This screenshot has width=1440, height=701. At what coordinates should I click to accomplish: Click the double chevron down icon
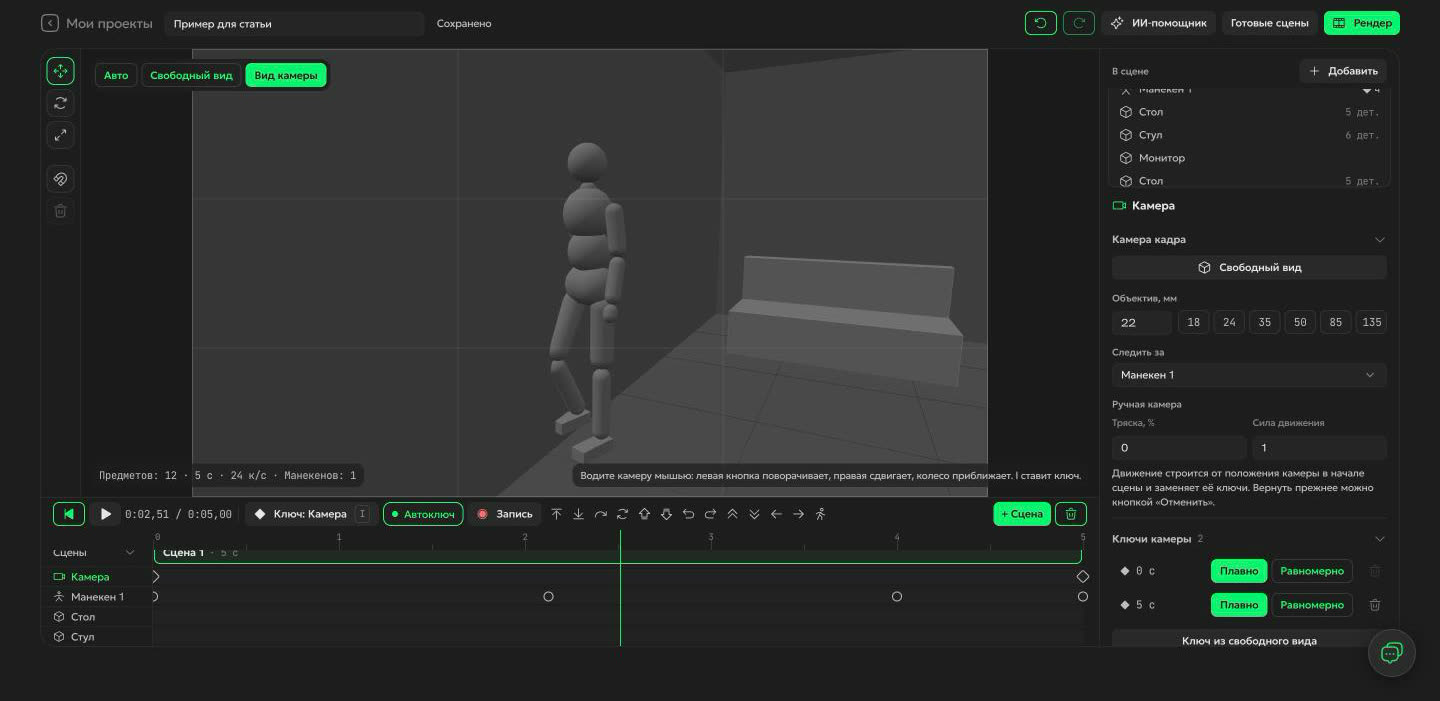point(755,514)
